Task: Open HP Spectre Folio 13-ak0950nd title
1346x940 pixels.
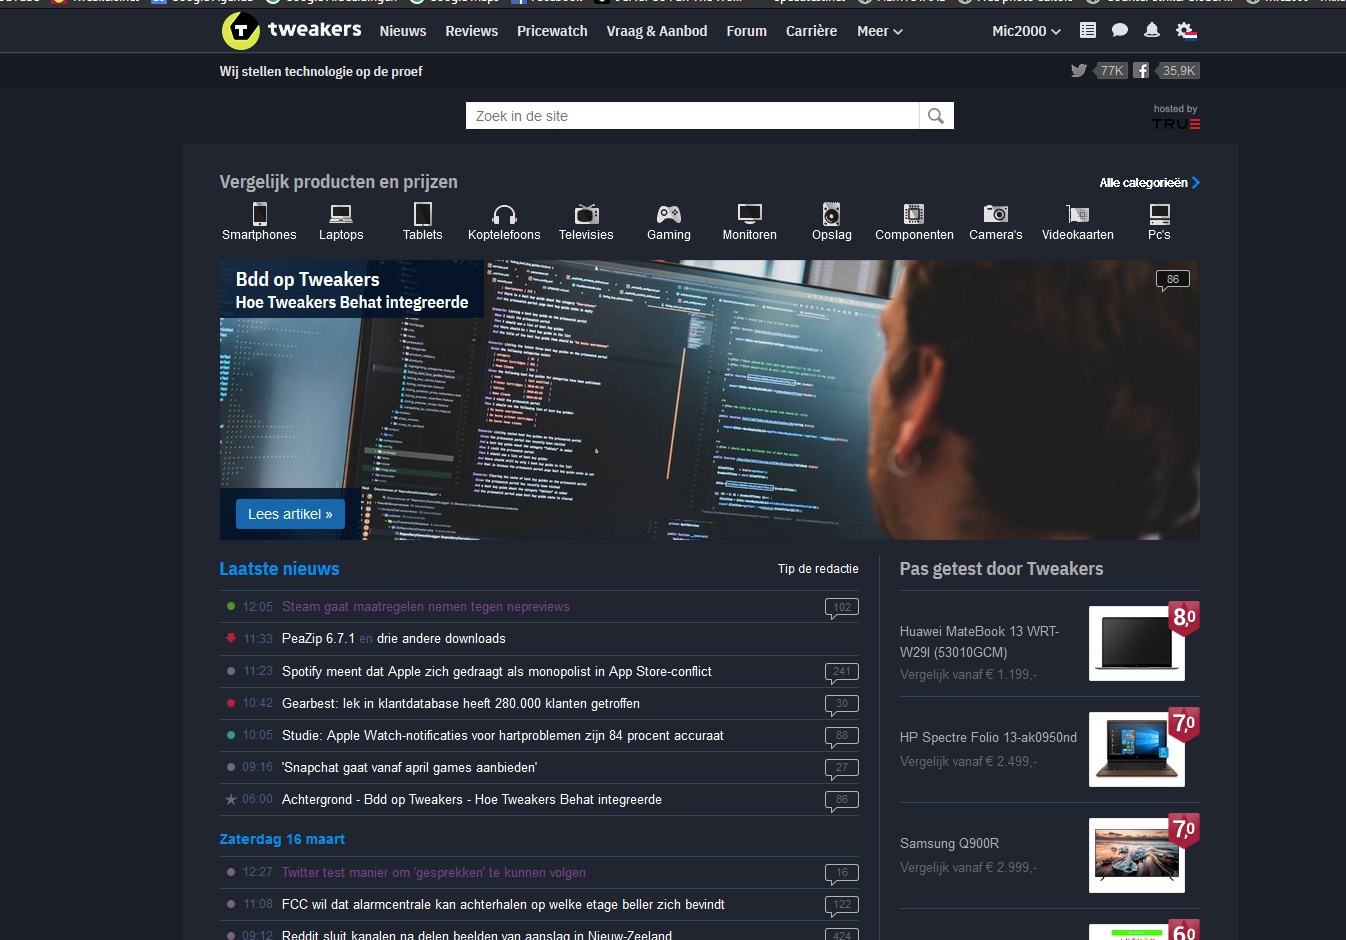Action: 989,738
